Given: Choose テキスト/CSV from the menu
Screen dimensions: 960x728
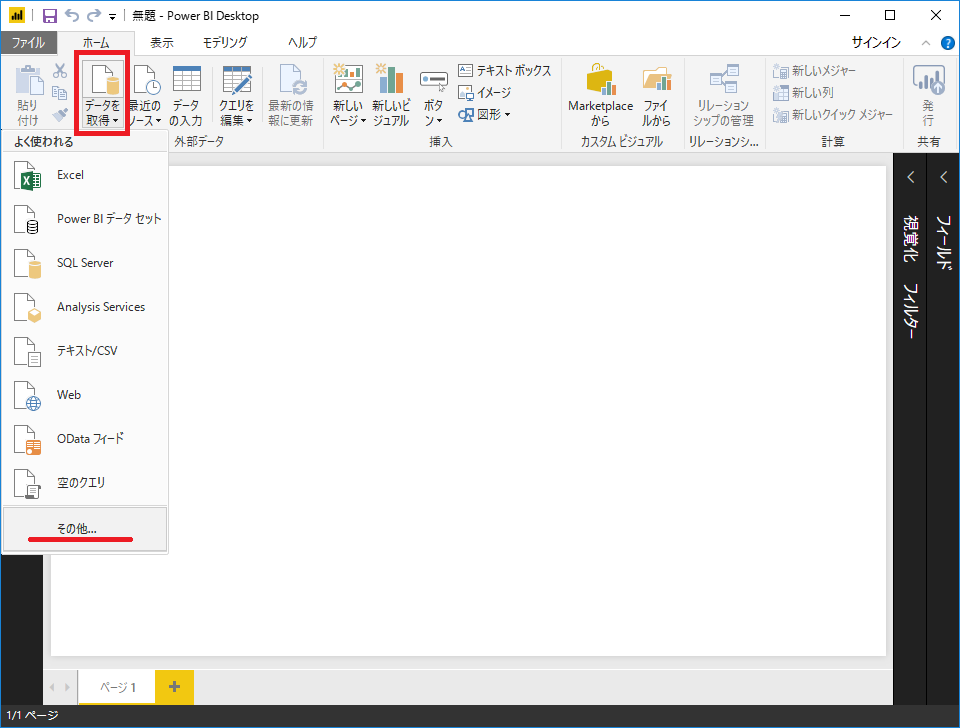Looking at the screenshot, I should [84, 351].
